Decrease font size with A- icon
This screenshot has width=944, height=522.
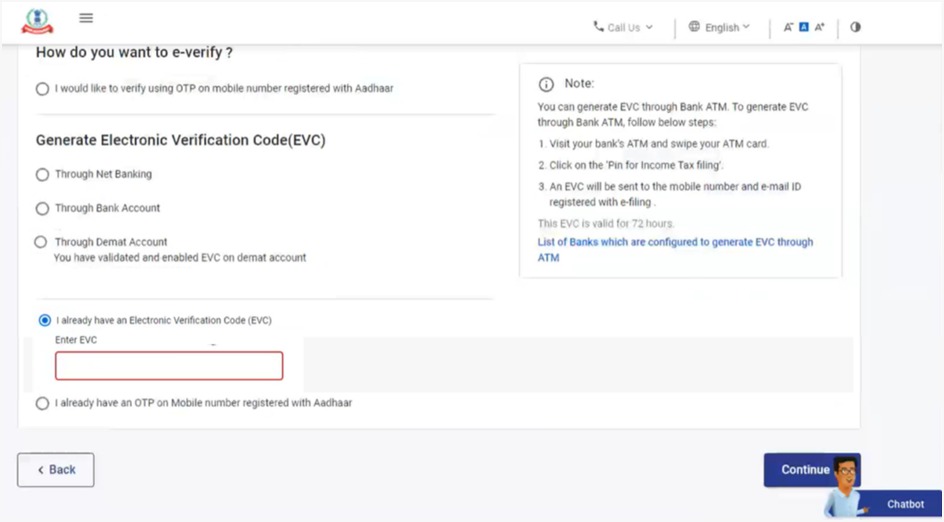[788, 27]
